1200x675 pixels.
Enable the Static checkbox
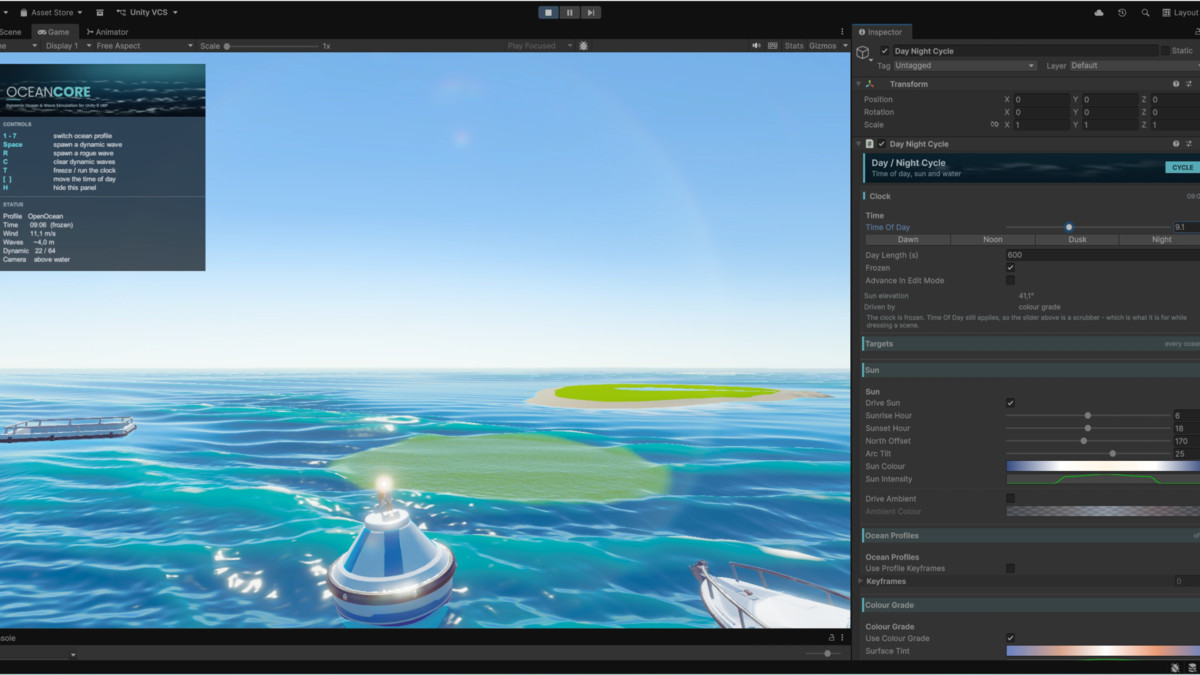[1165, 51]
